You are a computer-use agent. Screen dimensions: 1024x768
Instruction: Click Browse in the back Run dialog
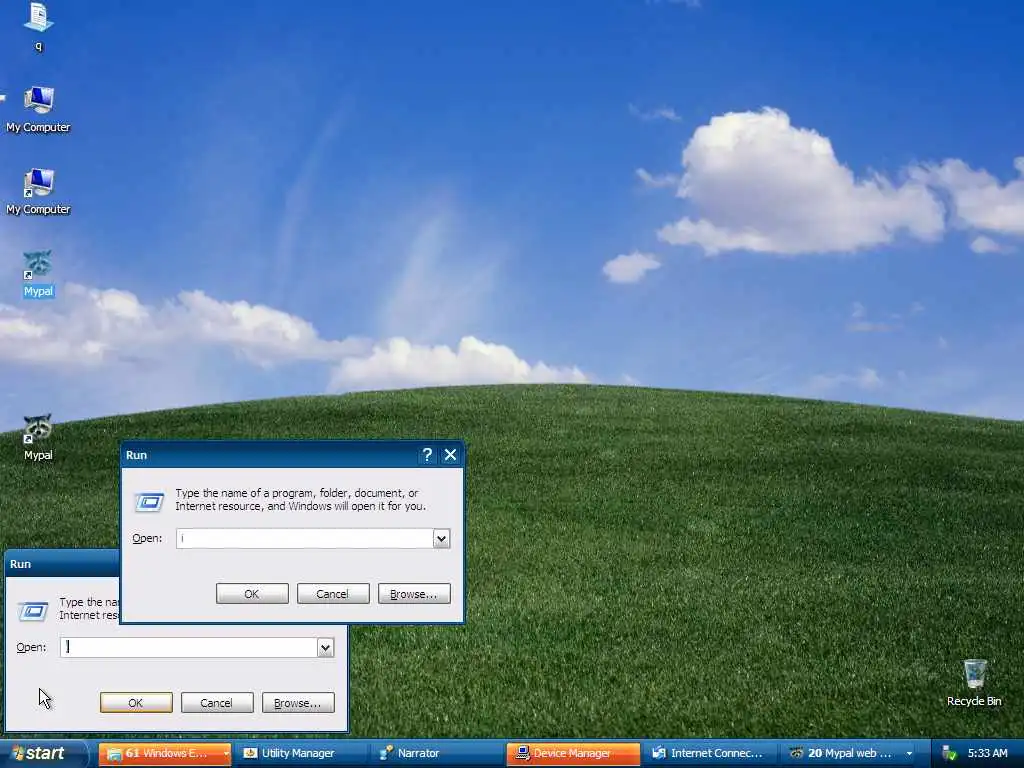click(298, 703)
